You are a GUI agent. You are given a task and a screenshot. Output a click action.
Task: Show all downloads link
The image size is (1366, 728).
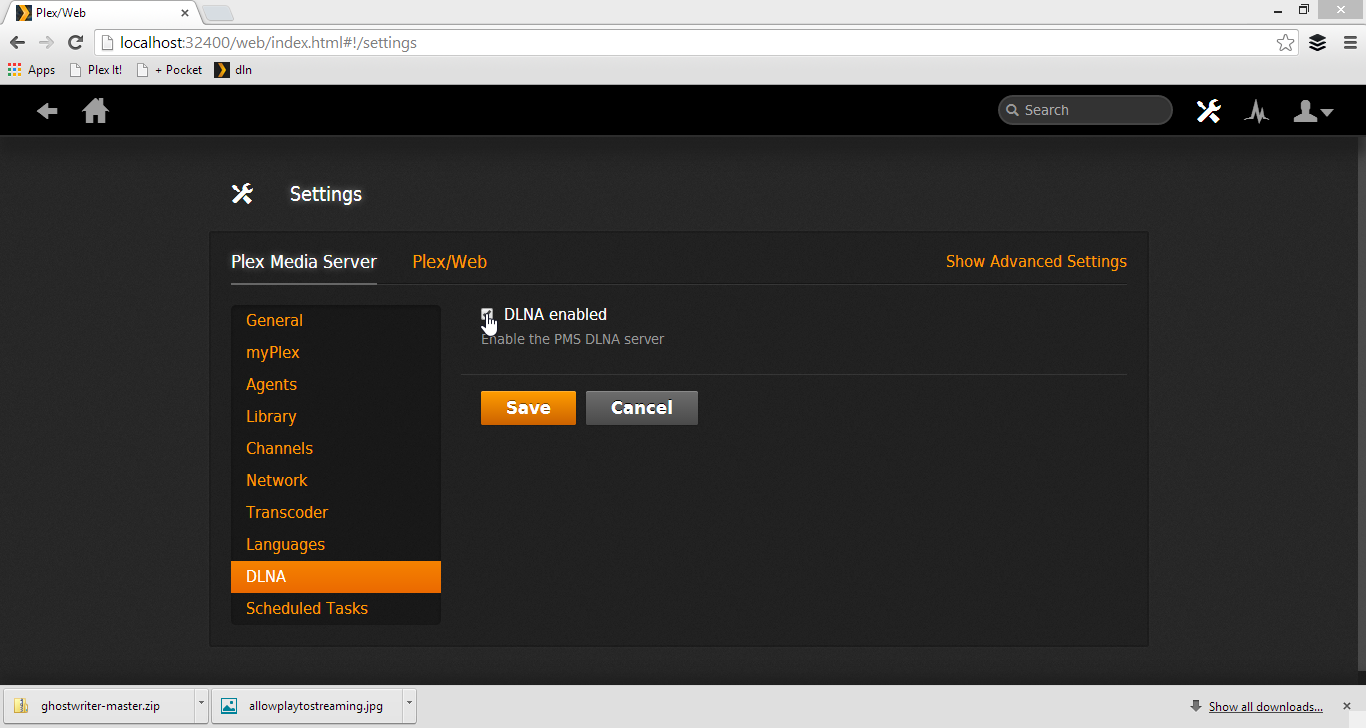tap(1265, 707)
